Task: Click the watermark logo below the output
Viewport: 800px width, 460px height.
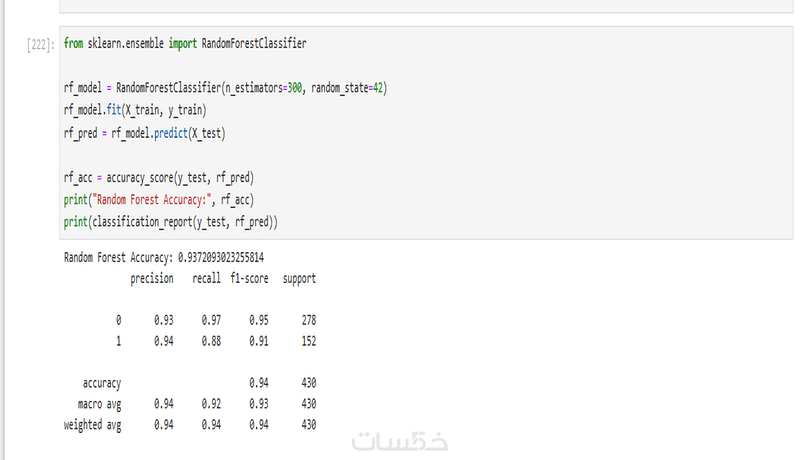Action: (x=399, y=441)
